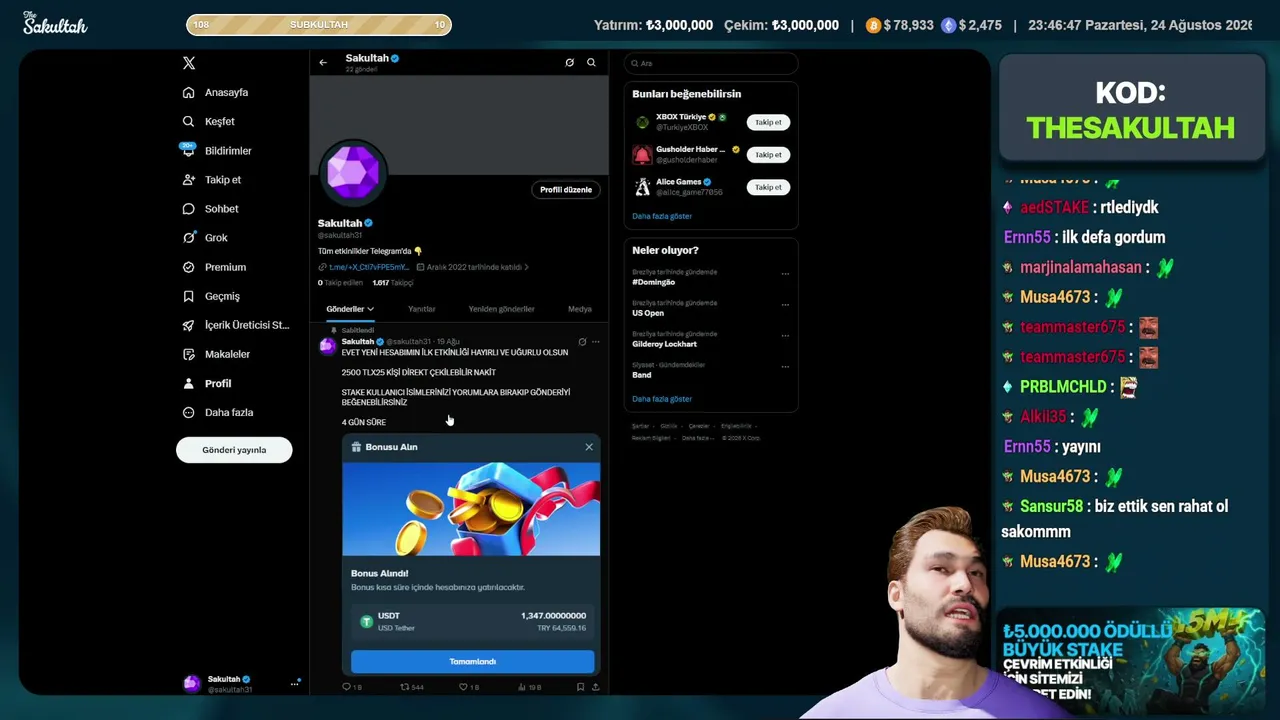Viewport: 1280px width, 720px height.
Task: Click the Ara search field
Action: click(711, 63)
